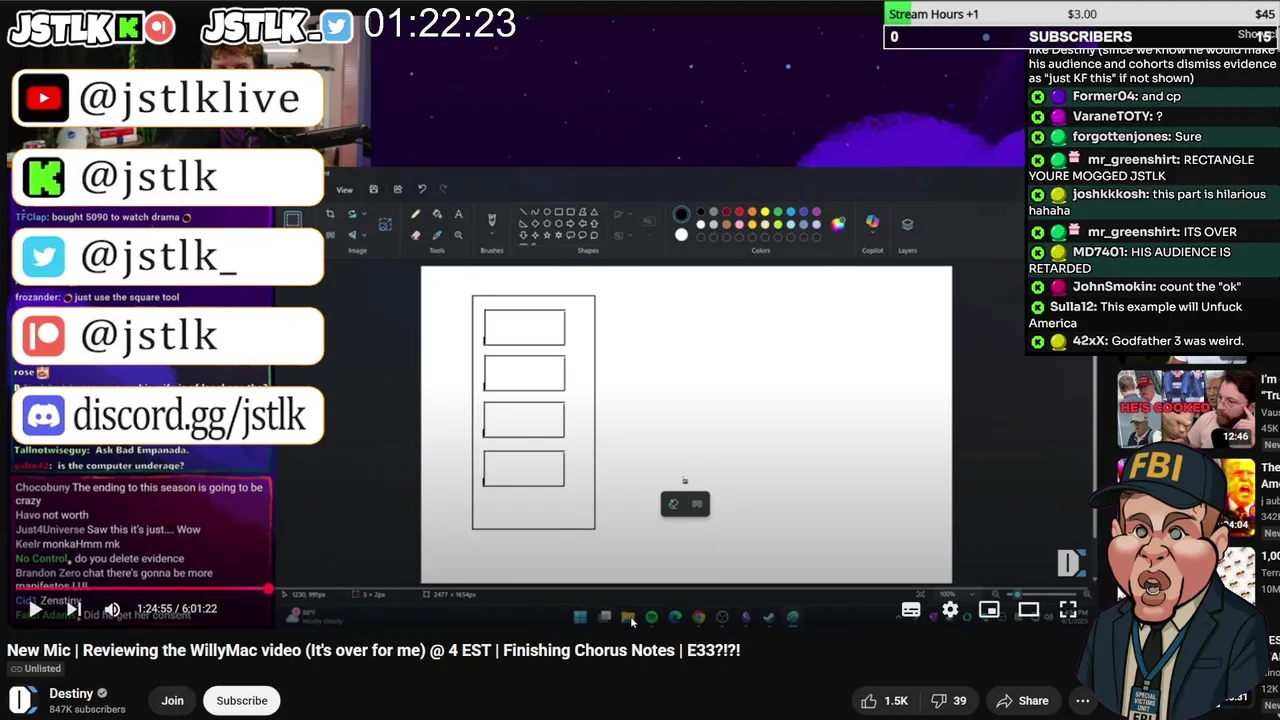Image resolution: width=1280 pixels, height=720 pixels.
Task: Select the Magnifier tool in Paint
Action: 458,235
